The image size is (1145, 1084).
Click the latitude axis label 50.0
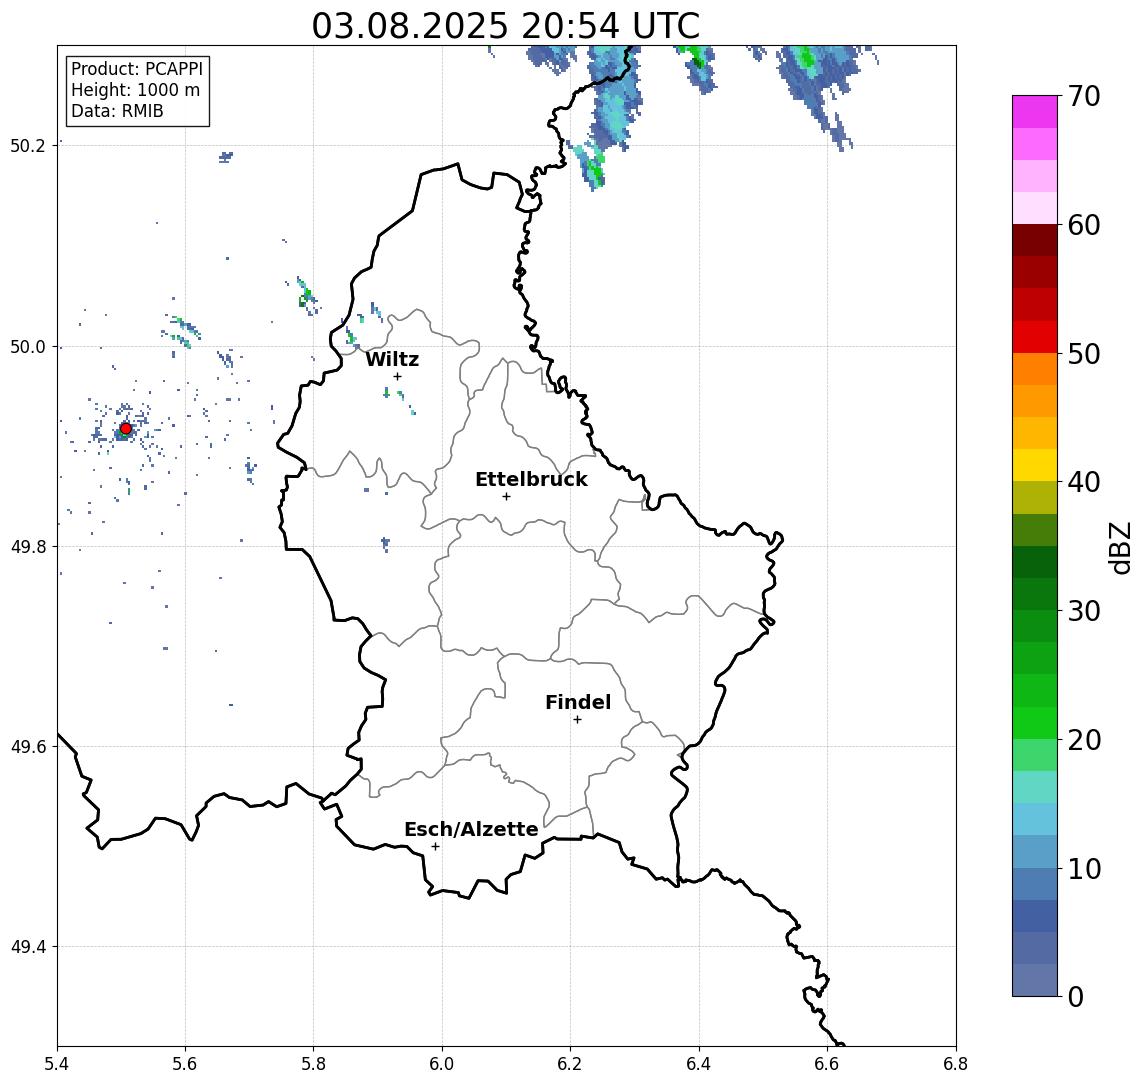point(28,346)
